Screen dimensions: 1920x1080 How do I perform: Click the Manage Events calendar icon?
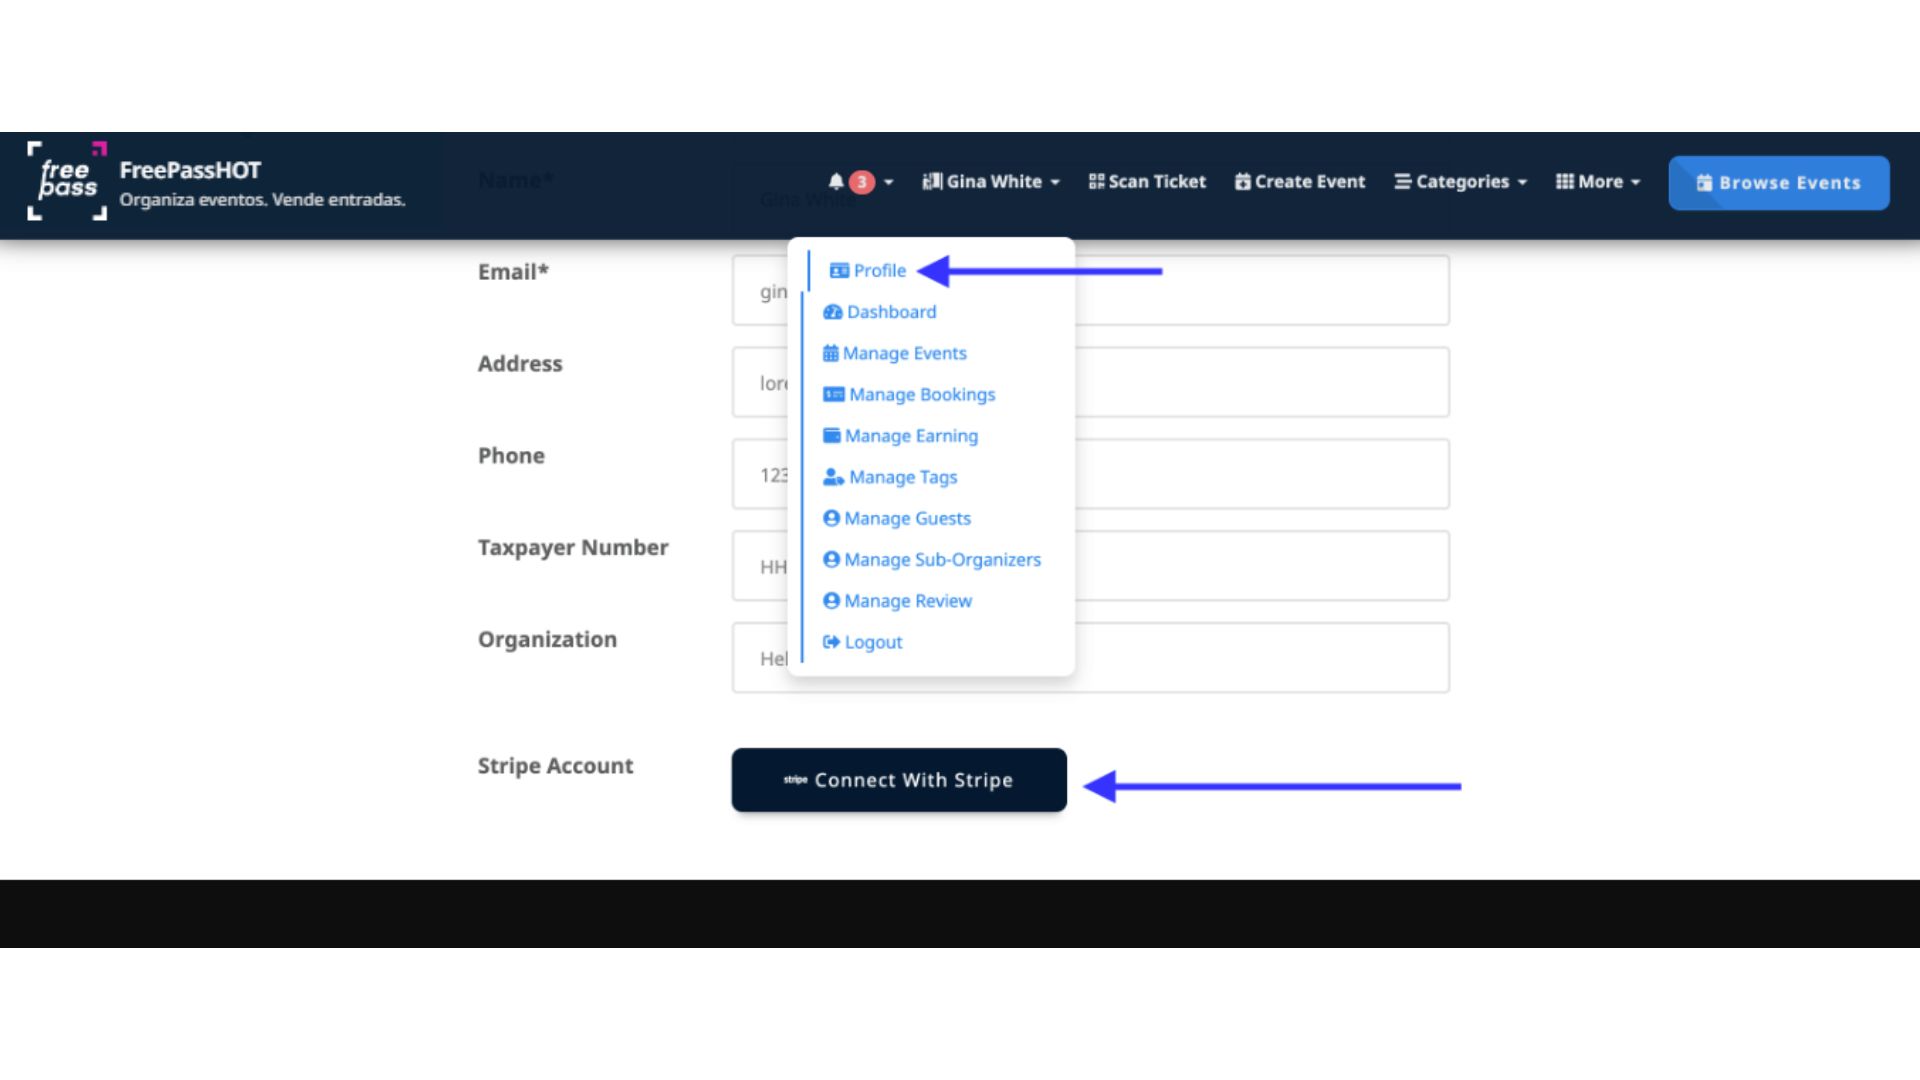pyautogui.click(x=831, y=353)
